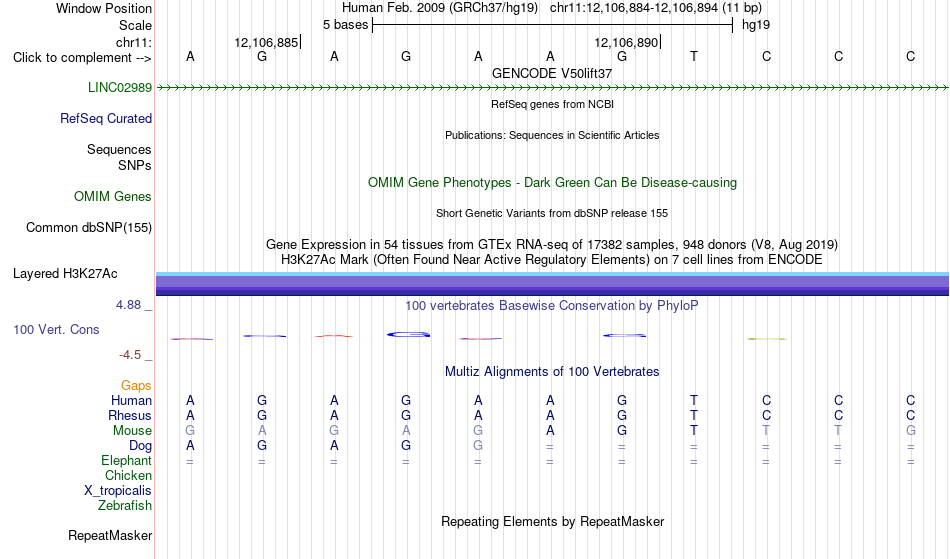Select the Chicken species row label
Image resolution: width=950 pixels, height=559 pixels.
coord(128,475)
